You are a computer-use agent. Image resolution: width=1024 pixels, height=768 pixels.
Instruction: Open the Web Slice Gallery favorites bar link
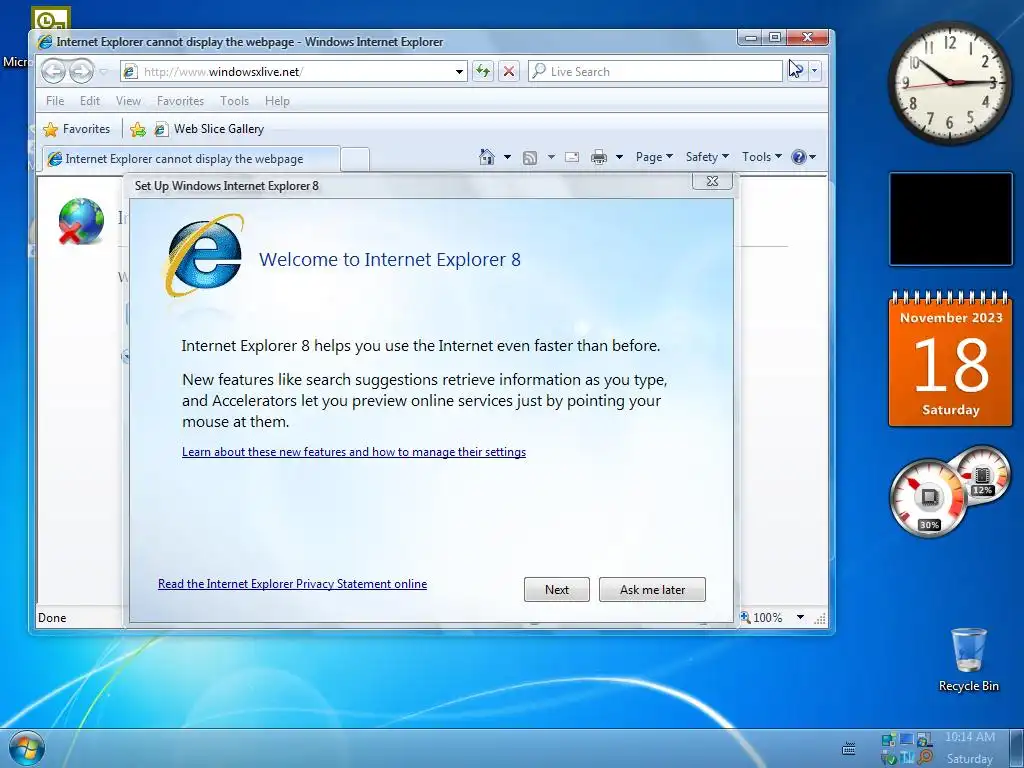(210, 129)
